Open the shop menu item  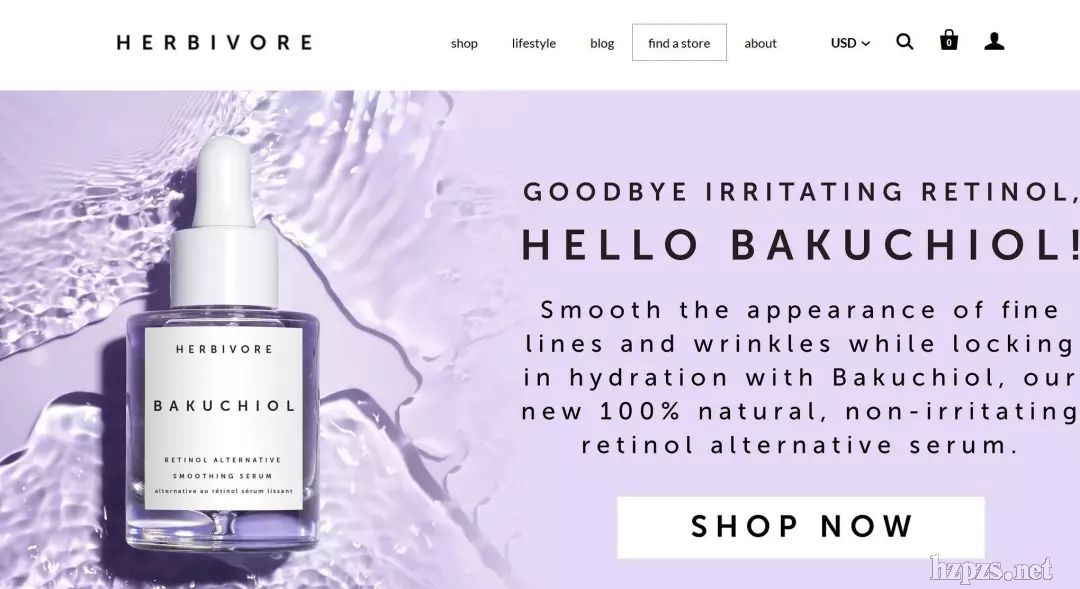(x=464, y=43)
